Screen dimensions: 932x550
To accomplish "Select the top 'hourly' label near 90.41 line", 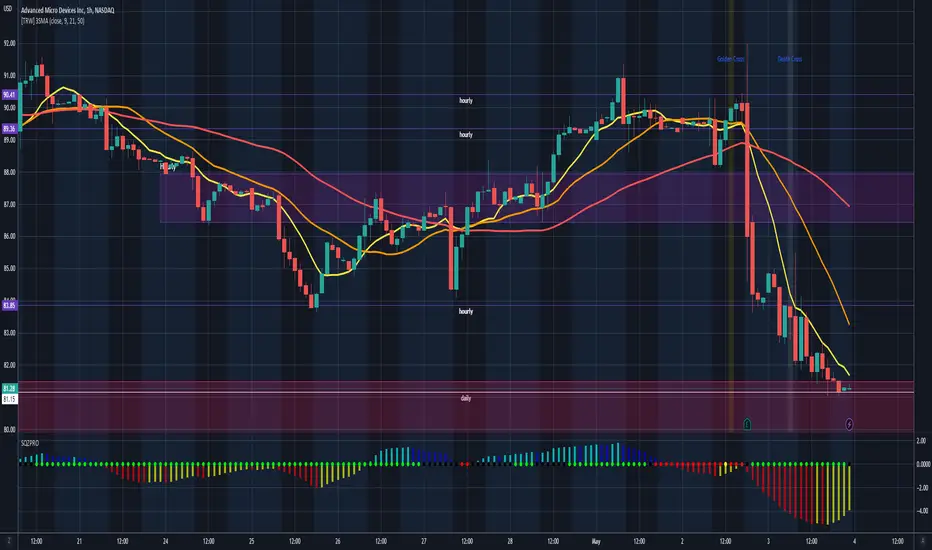I will pos(466,100).
